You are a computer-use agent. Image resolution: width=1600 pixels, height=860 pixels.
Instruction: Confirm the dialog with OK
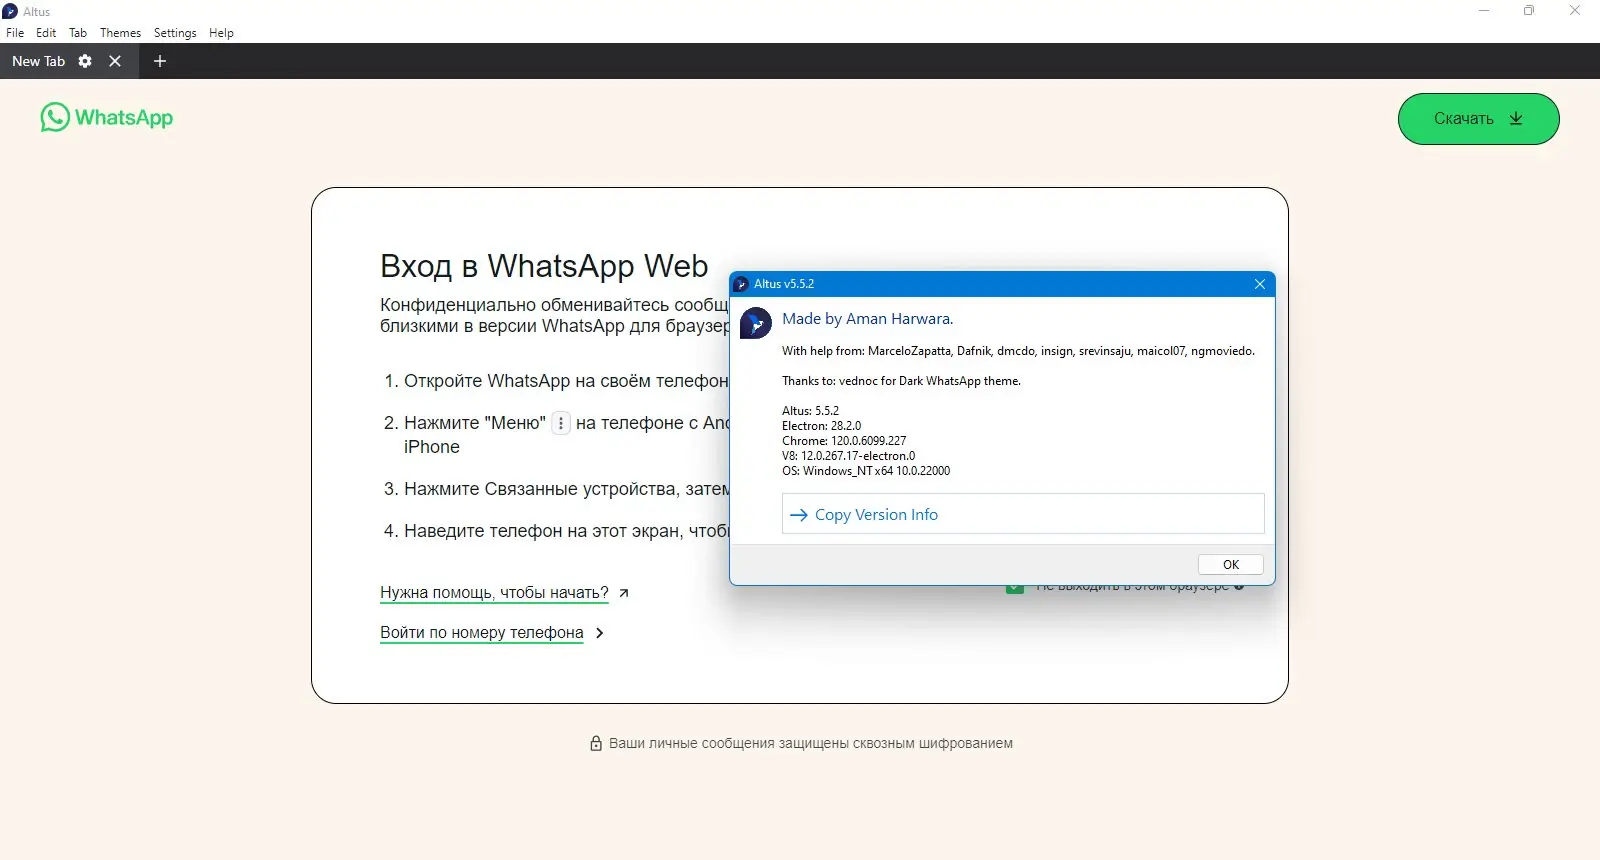(1230, 565)
